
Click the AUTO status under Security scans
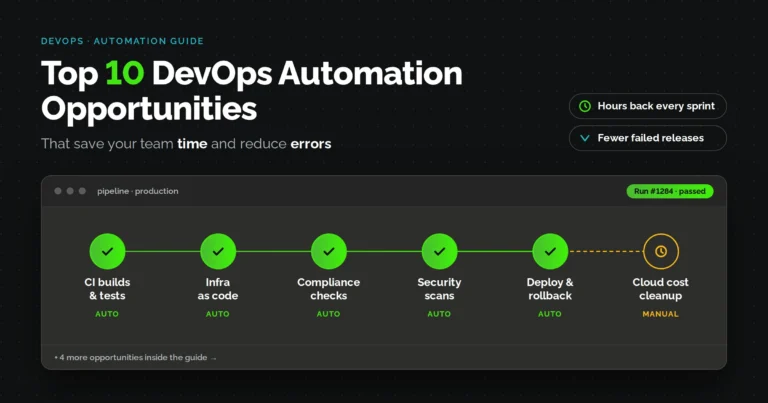coord(439,314)
